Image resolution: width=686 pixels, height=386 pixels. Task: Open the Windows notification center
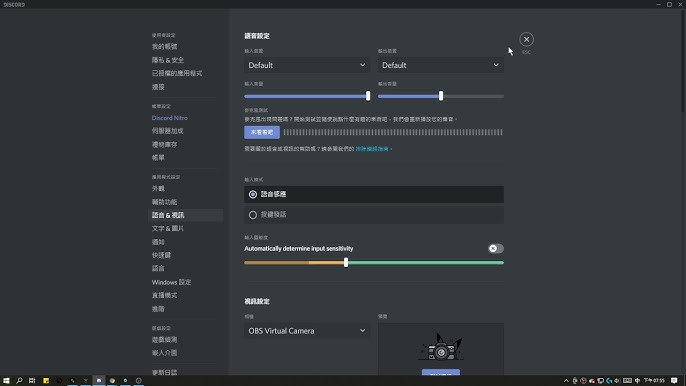point(674,381)
